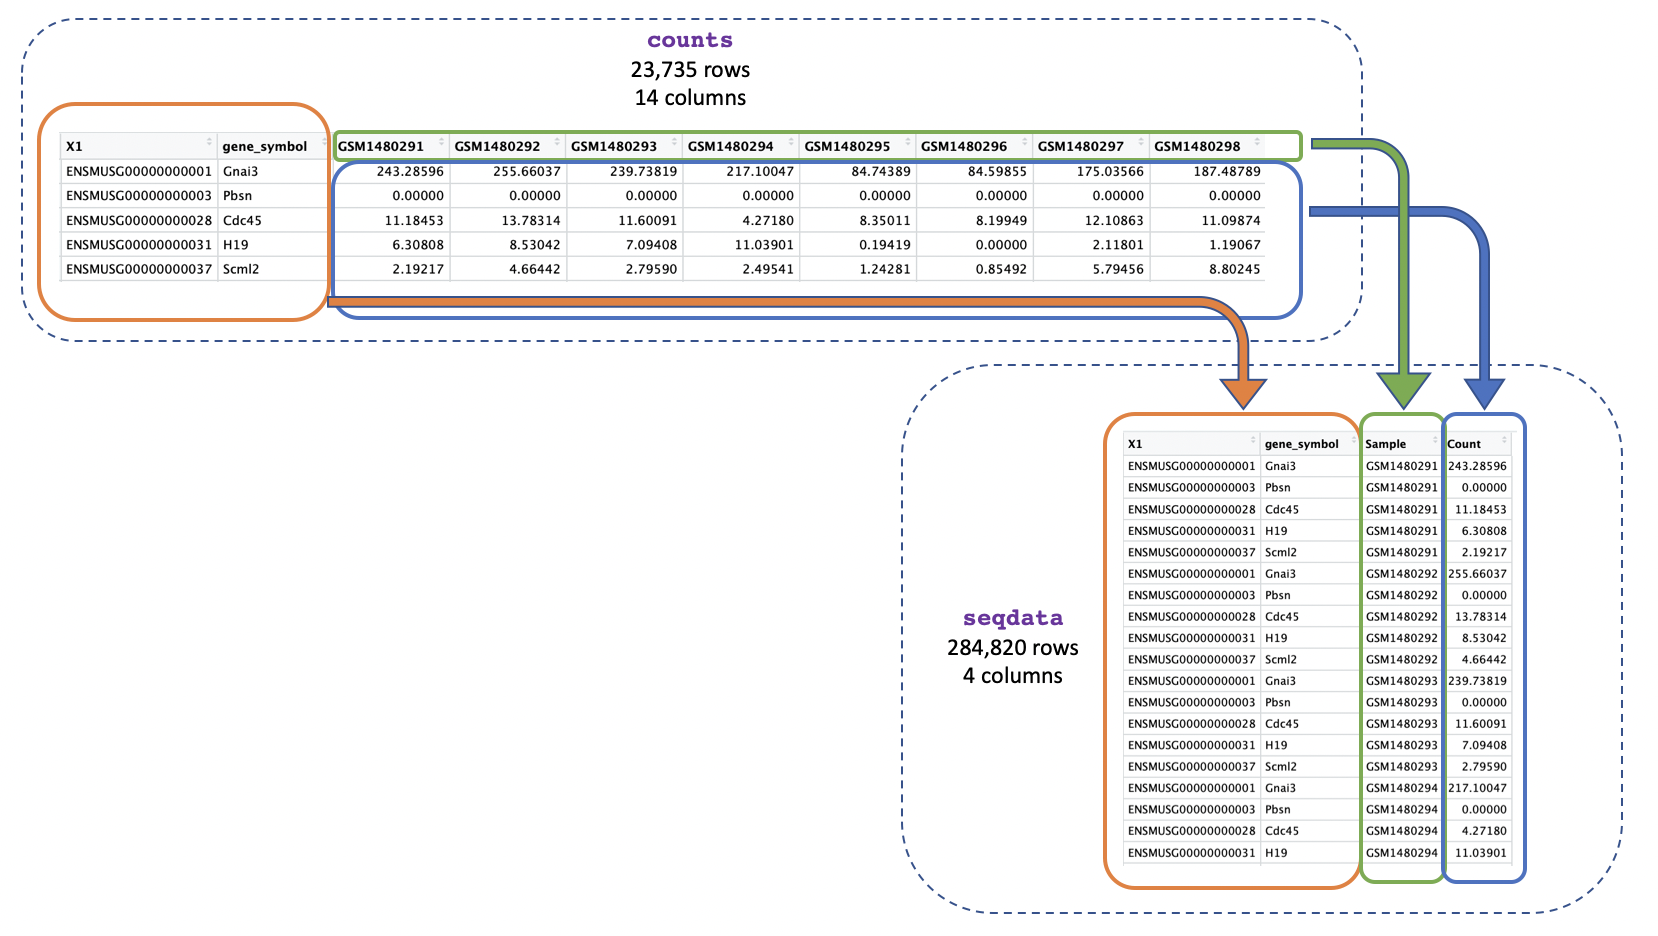
Task: Click the sort arrows on GSM1480294 header
Action: click(791, 142)
